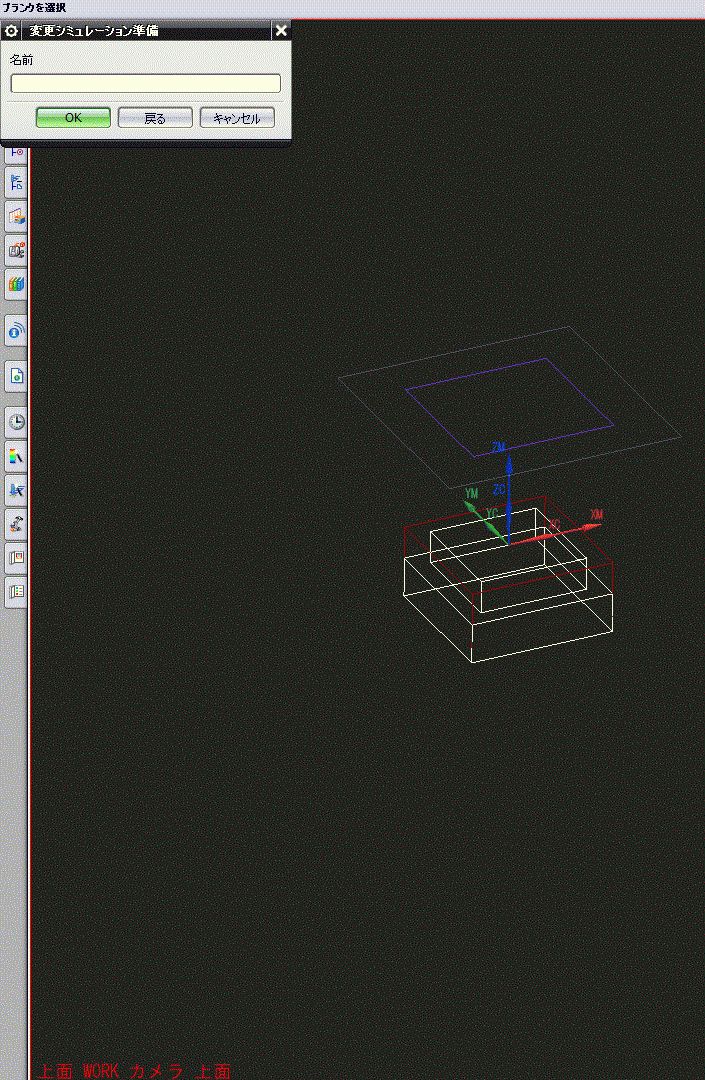Open the web browser page tab

(16, 376)
